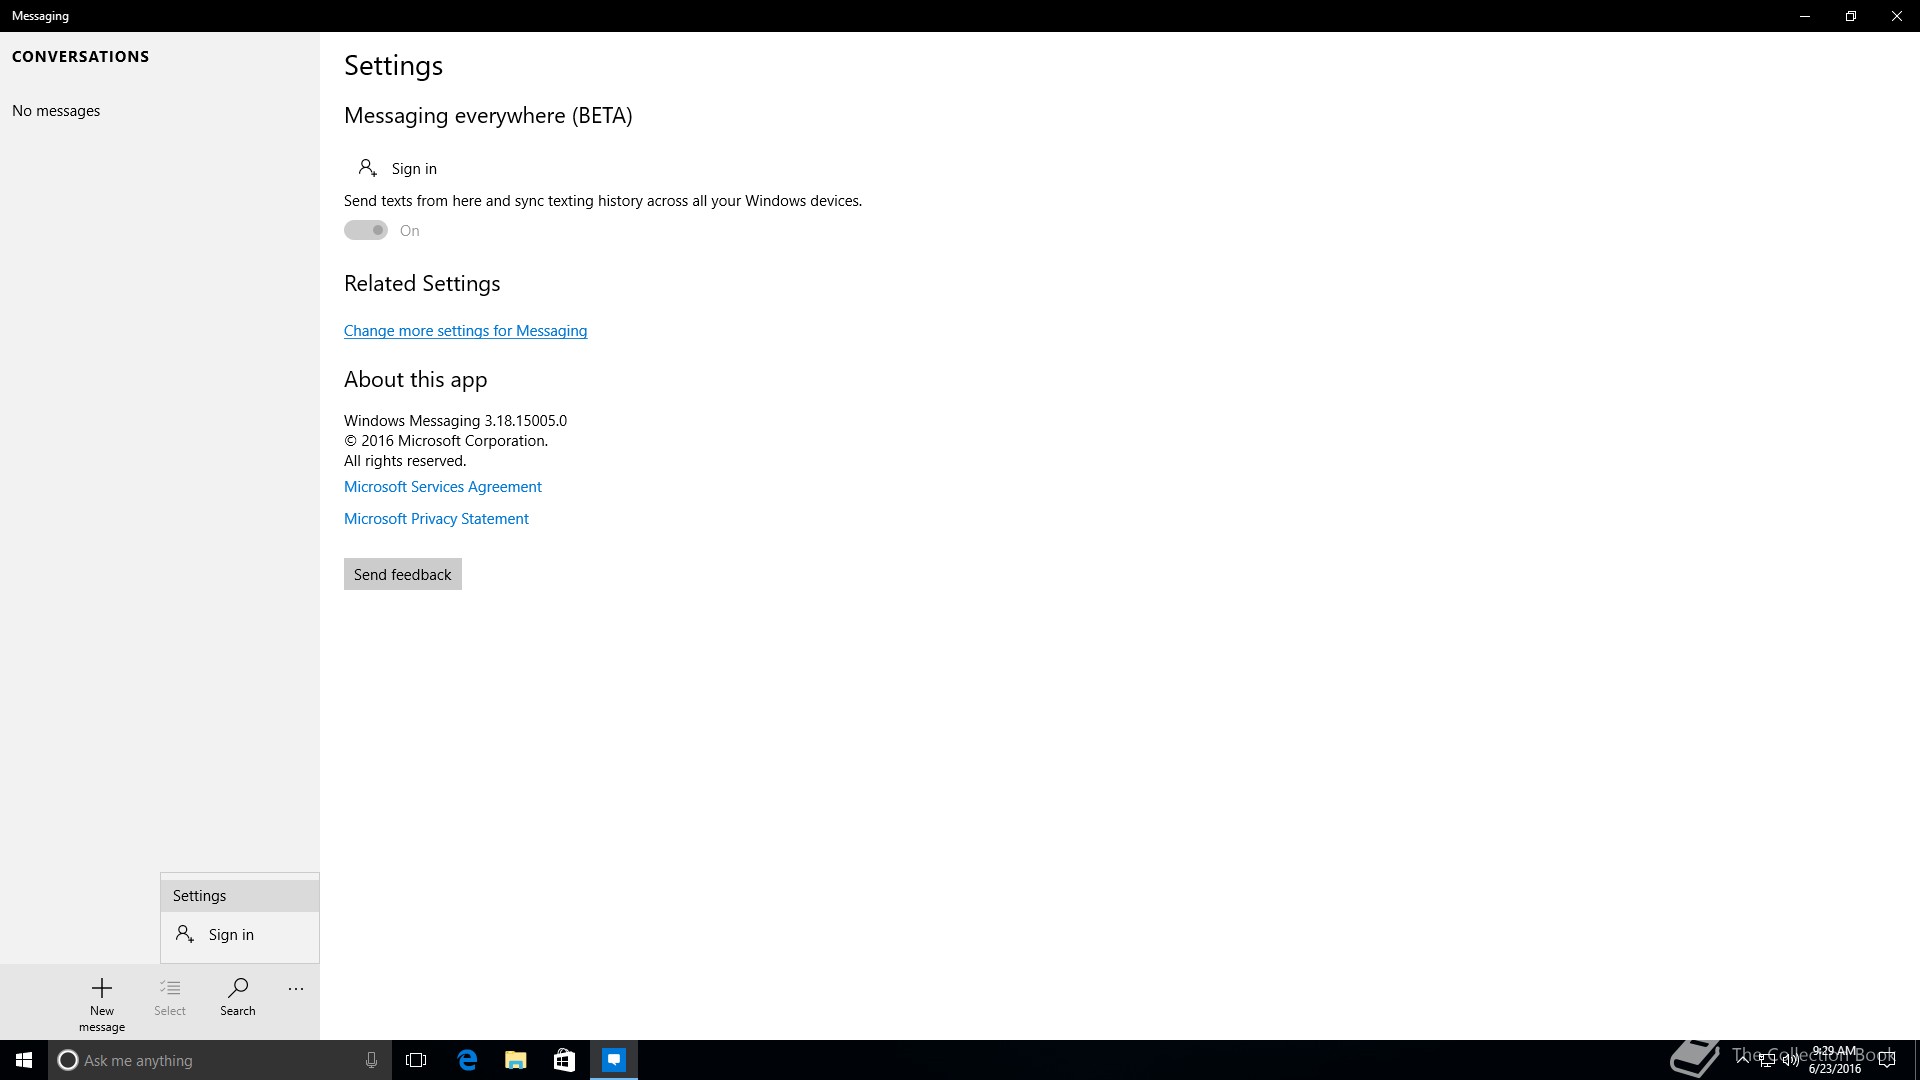This screenshot has height=1080, width=1920.
Task: Click the version text 'Windows Messaging 3.18.15005.0'
Action: point(455,421)
